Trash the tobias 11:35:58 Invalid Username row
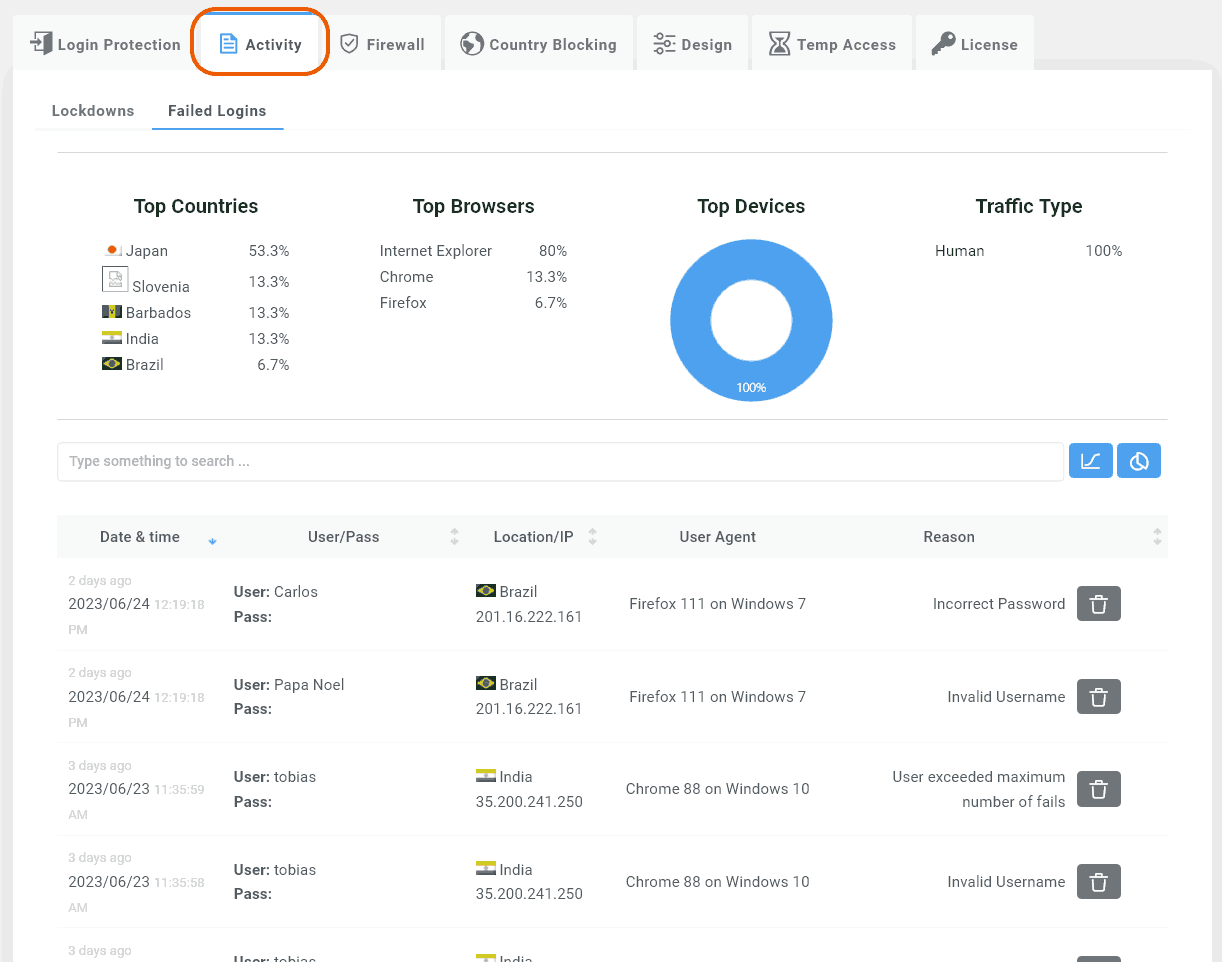 pyautogui.click(x=1098, y=882)
